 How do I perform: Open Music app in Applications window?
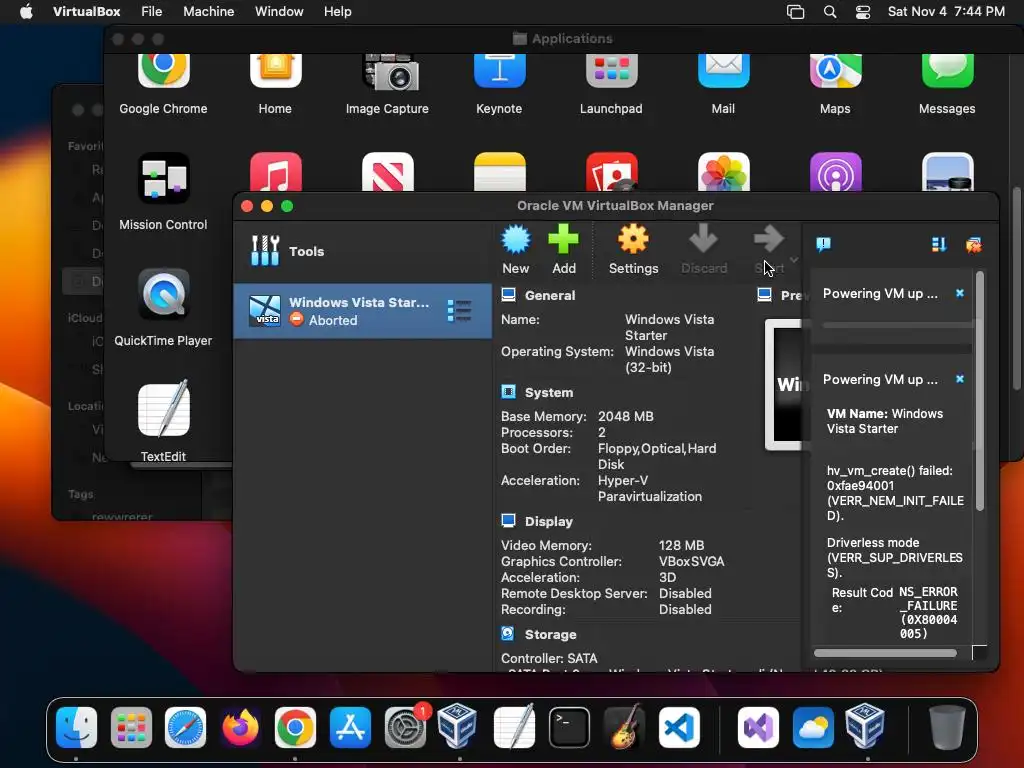point(276,172)
